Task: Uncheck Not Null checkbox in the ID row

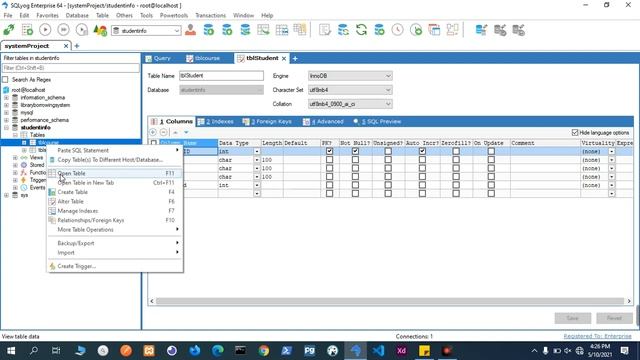Action: [356, 151]
